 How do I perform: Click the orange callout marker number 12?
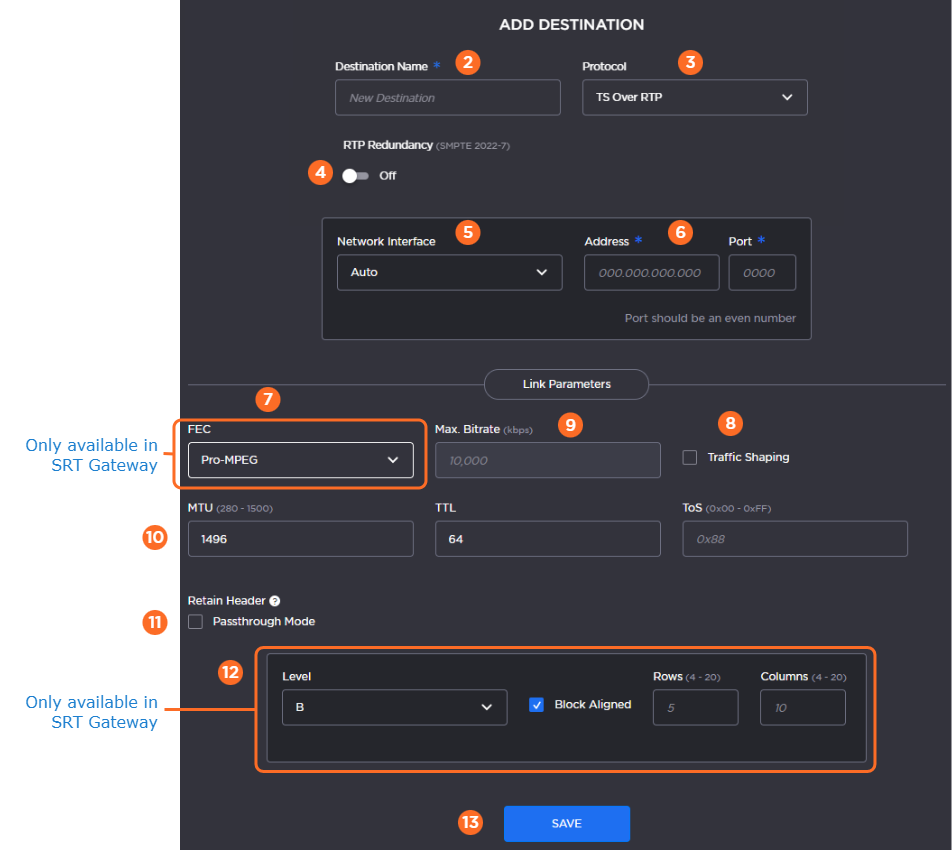coord(231,672)
